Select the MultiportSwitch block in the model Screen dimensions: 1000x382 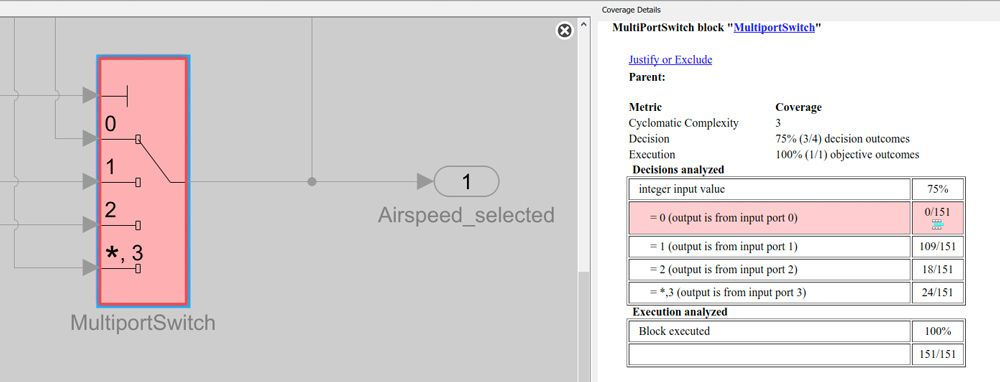(143, 181)
